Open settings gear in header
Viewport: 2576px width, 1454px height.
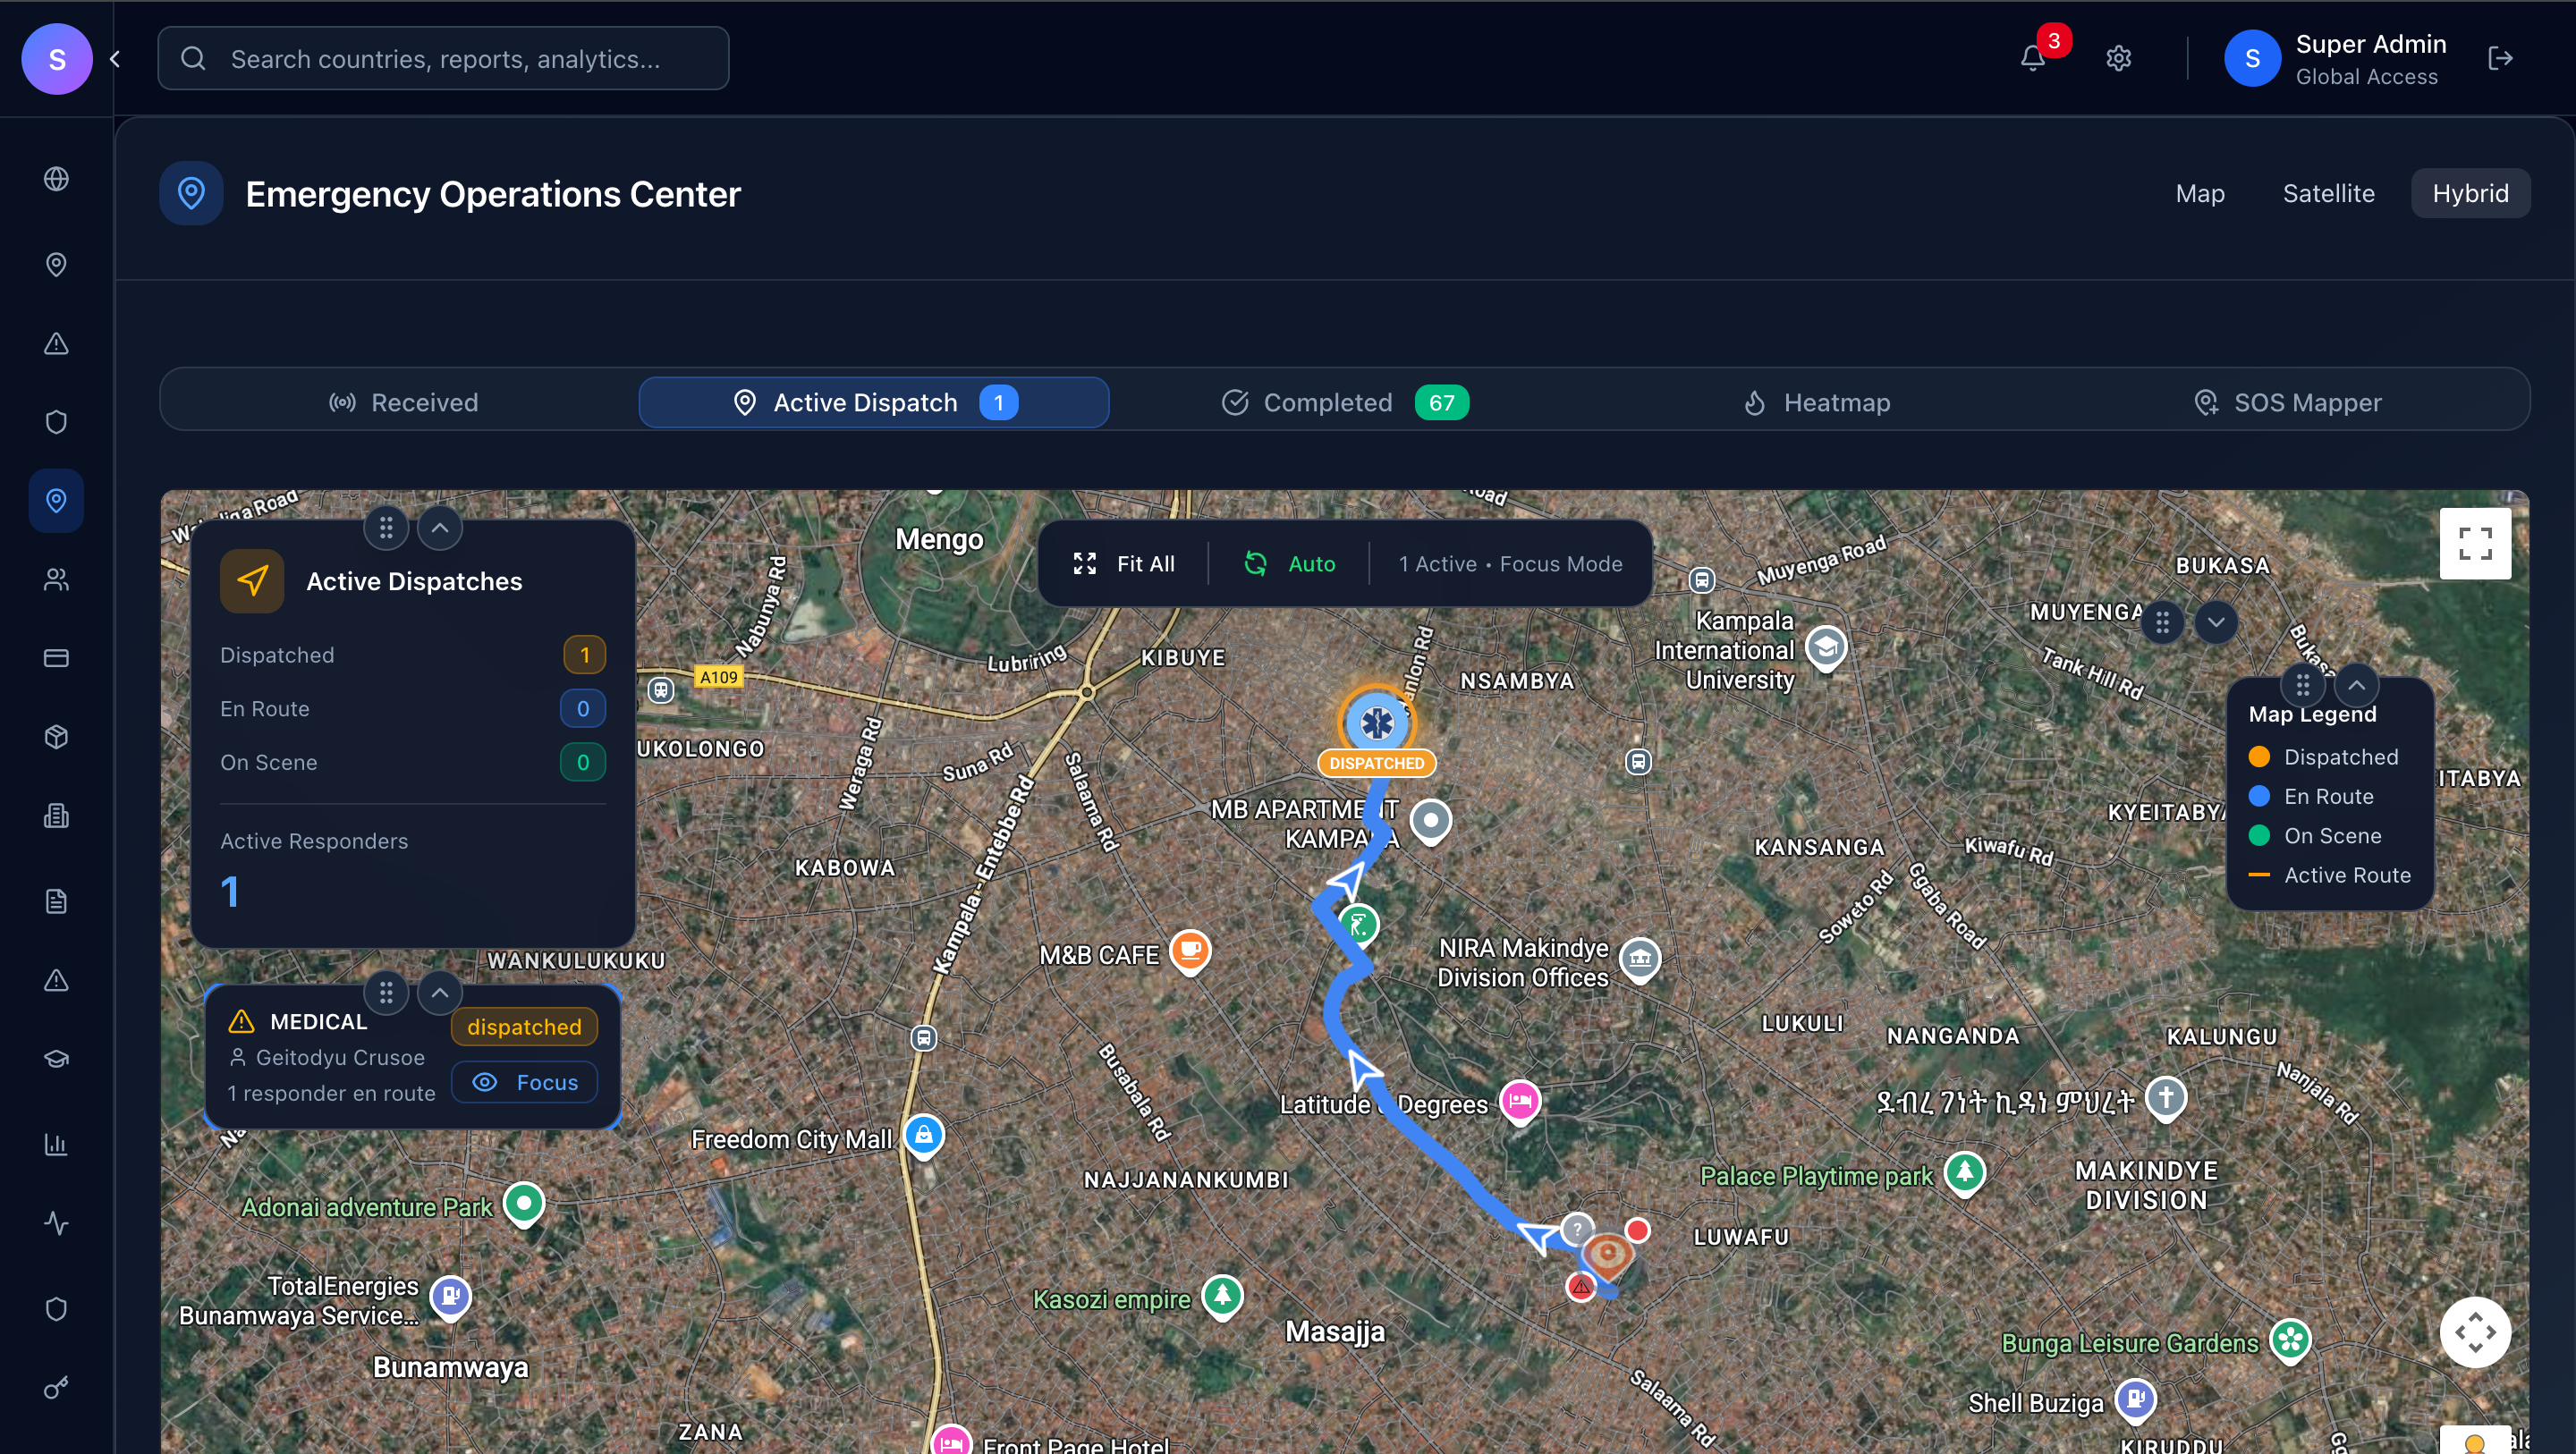coord(2118,58)
